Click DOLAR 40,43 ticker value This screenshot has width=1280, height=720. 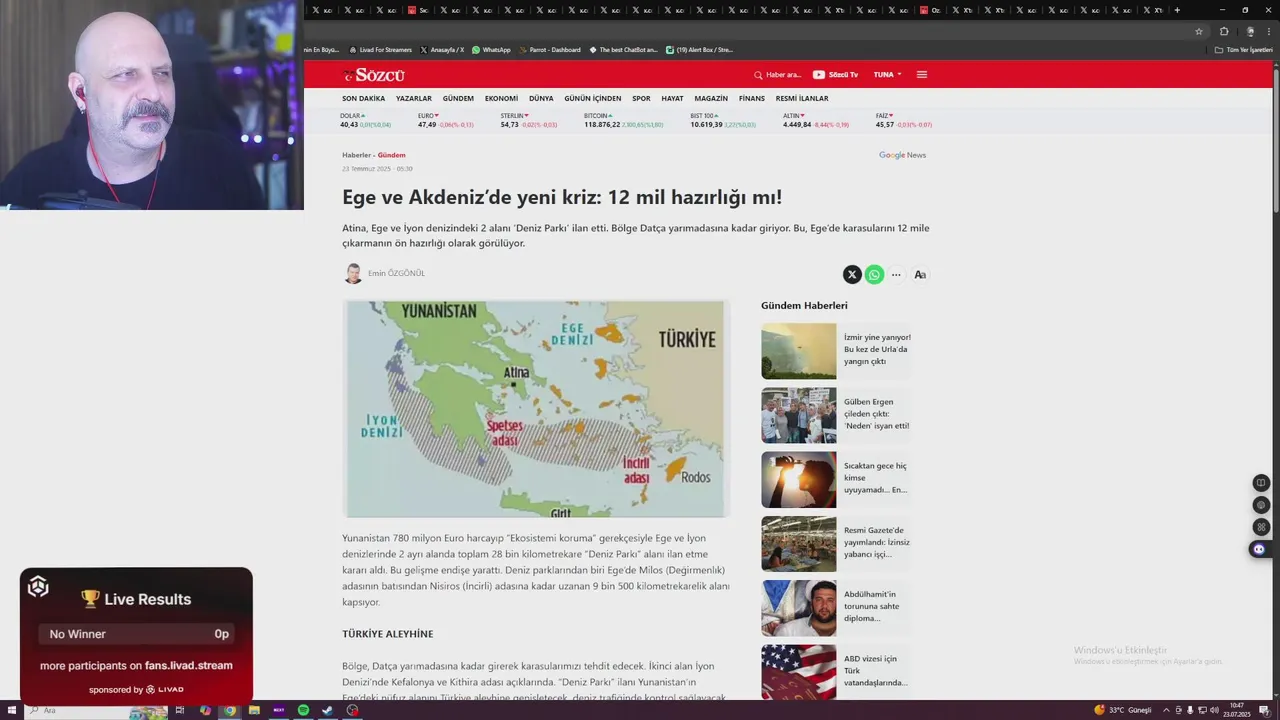349,124
